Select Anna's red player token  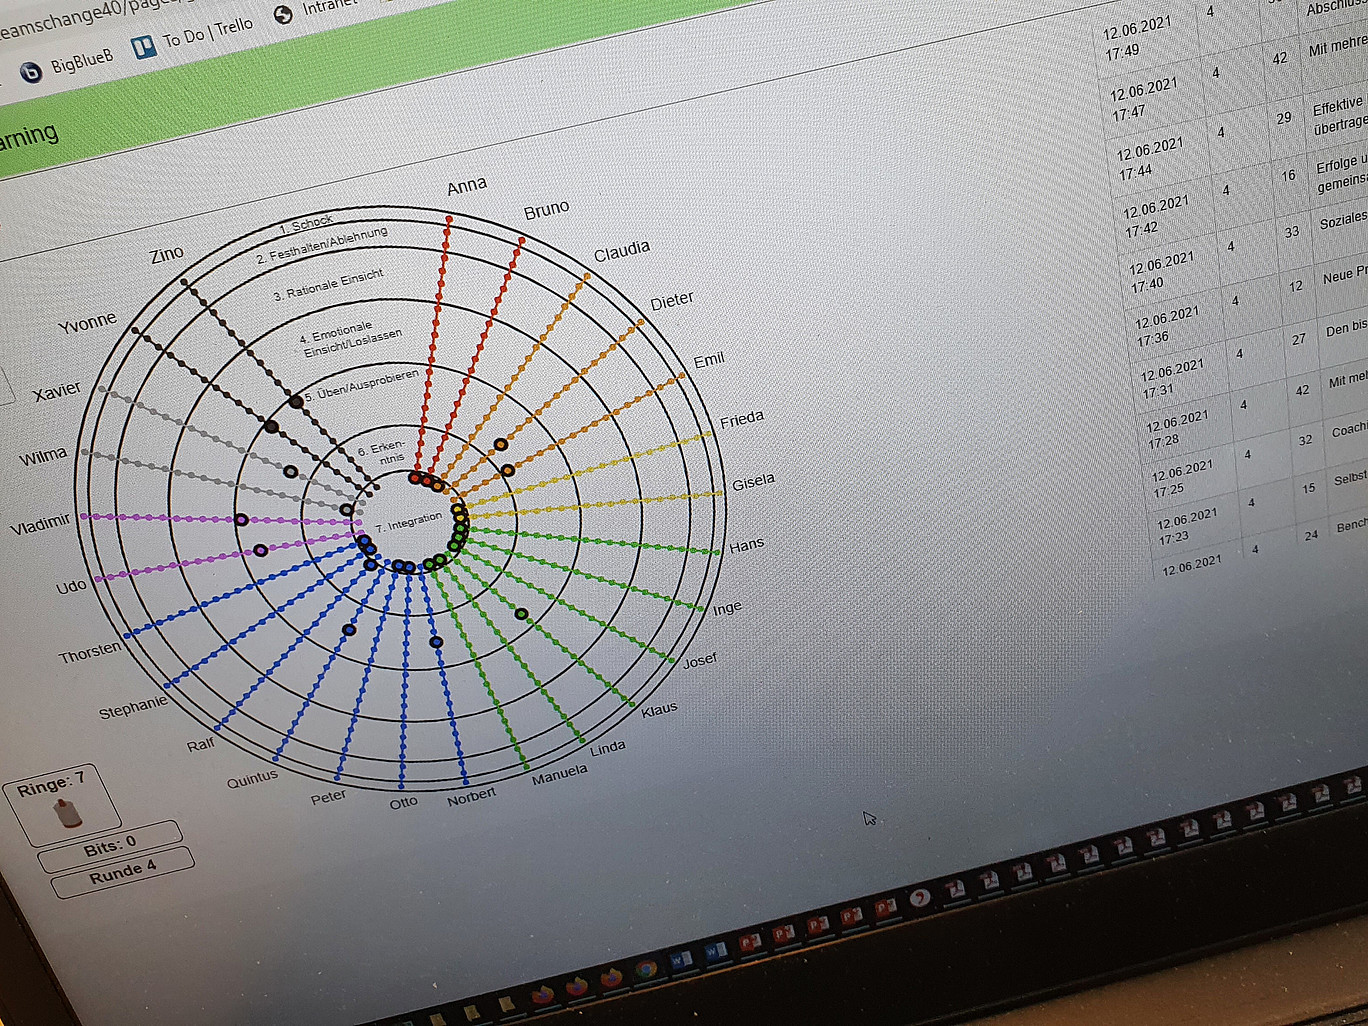tap(415, 478)
